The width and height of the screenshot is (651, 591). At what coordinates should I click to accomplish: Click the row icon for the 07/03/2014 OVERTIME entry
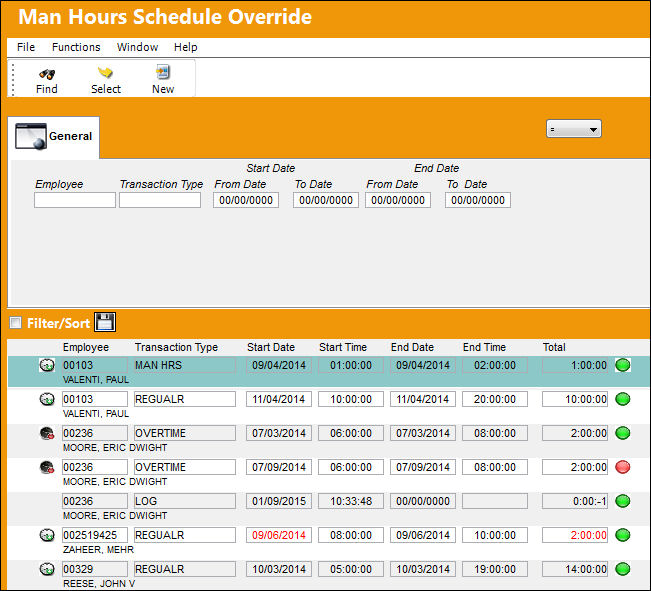point(47,433)
